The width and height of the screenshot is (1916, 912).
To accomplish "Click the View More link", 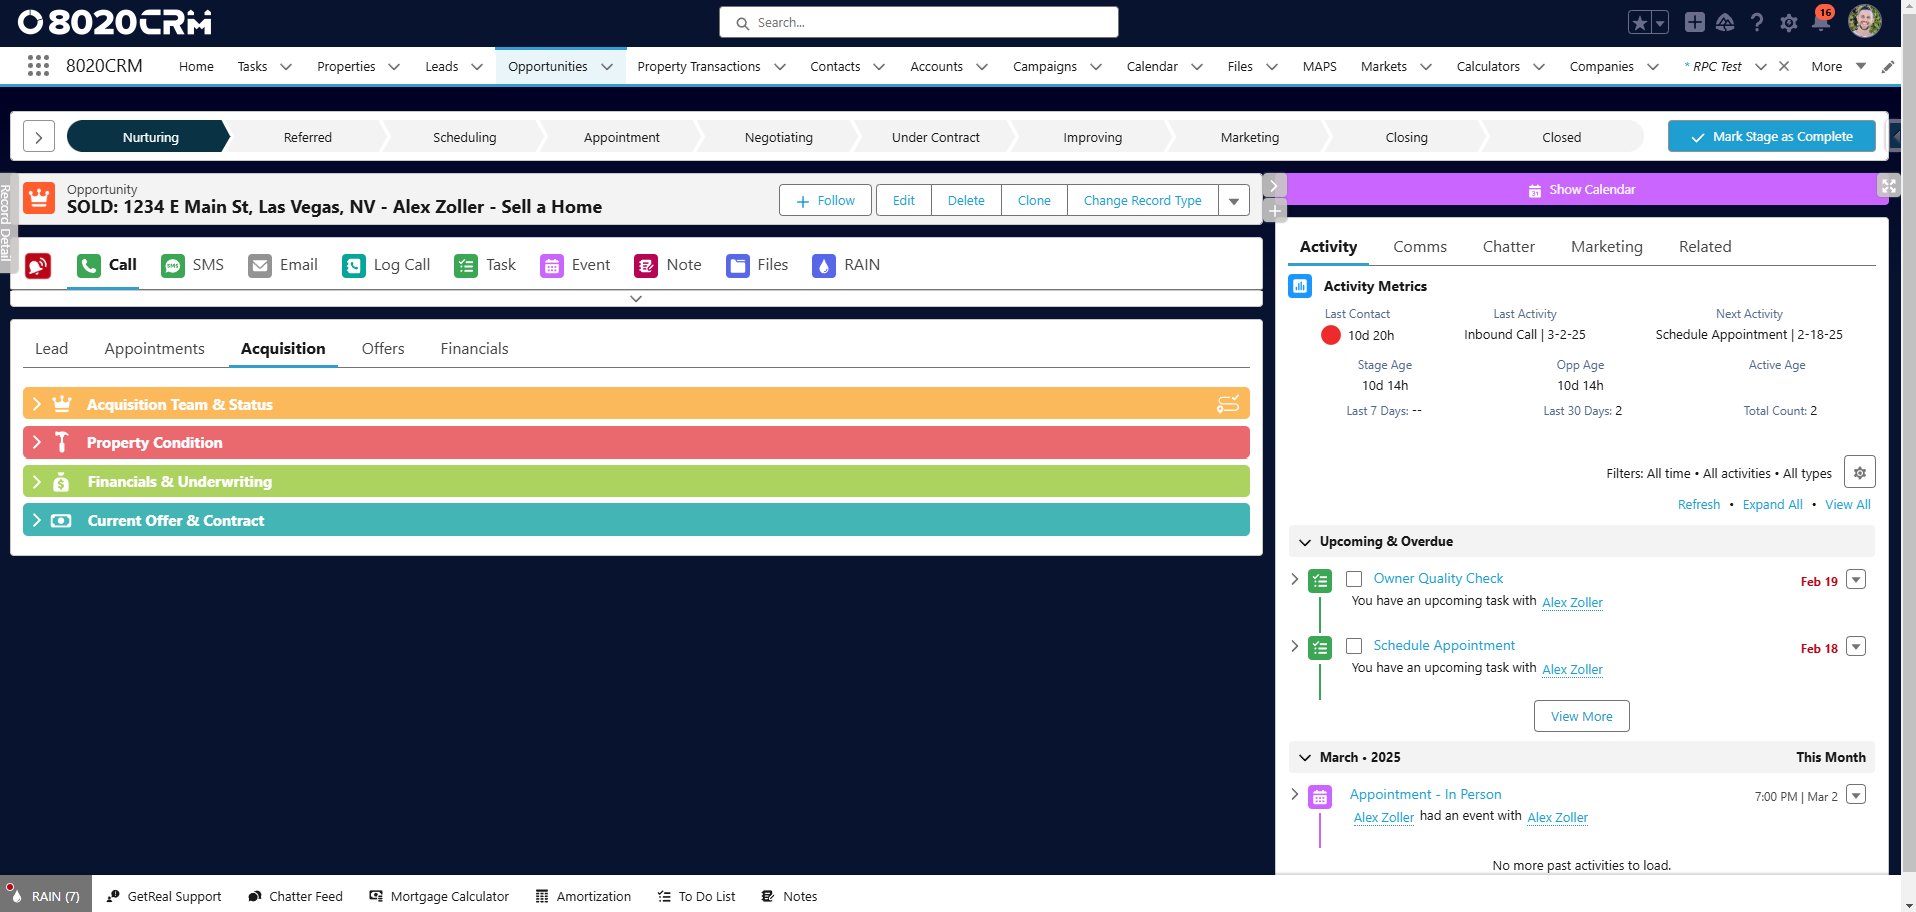I will click(1581, 716).
